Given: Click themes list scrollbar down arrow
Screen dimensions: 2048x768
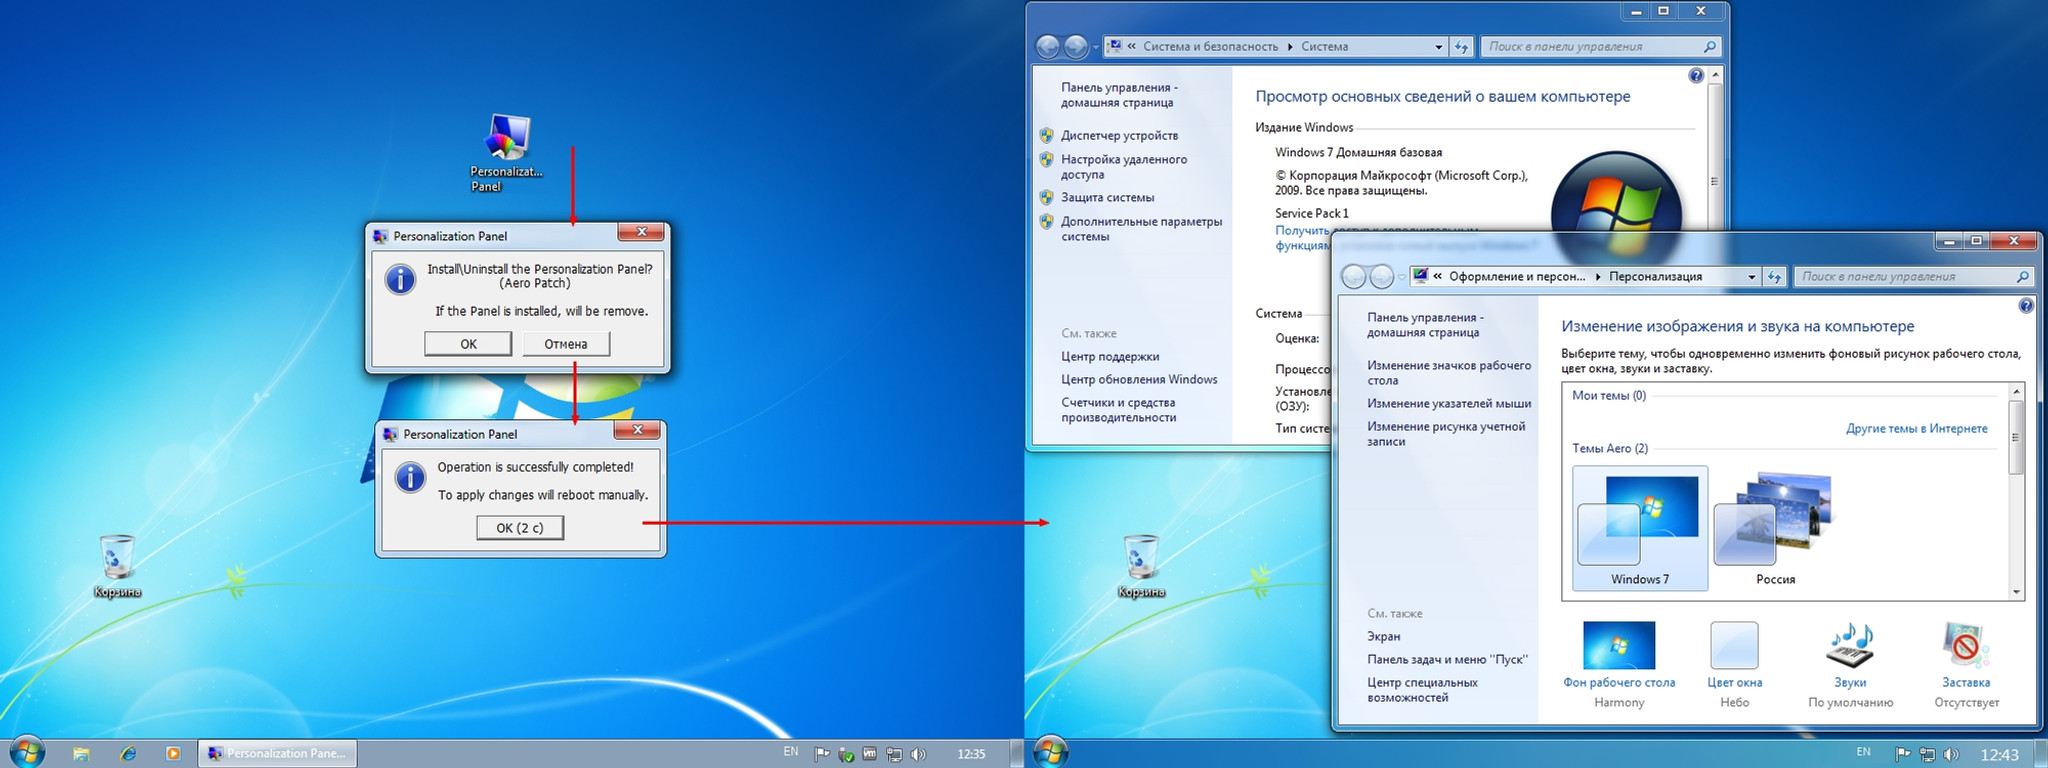Looking at the screenshot, I should click(x=2016, y=592).
